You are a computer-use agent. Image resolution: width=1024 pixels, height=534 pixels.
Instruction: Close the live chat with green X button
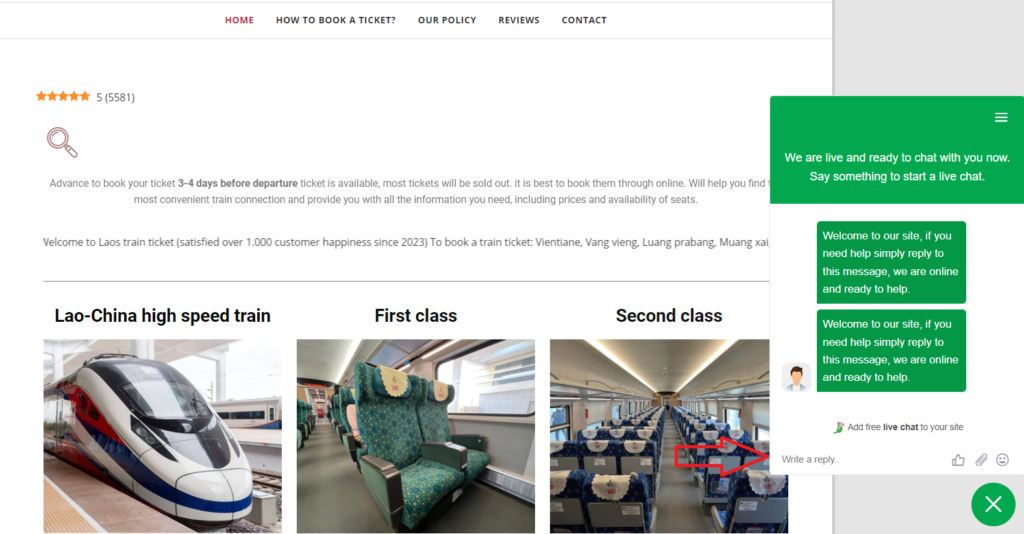pyautogui.click(x=993, y=504)
